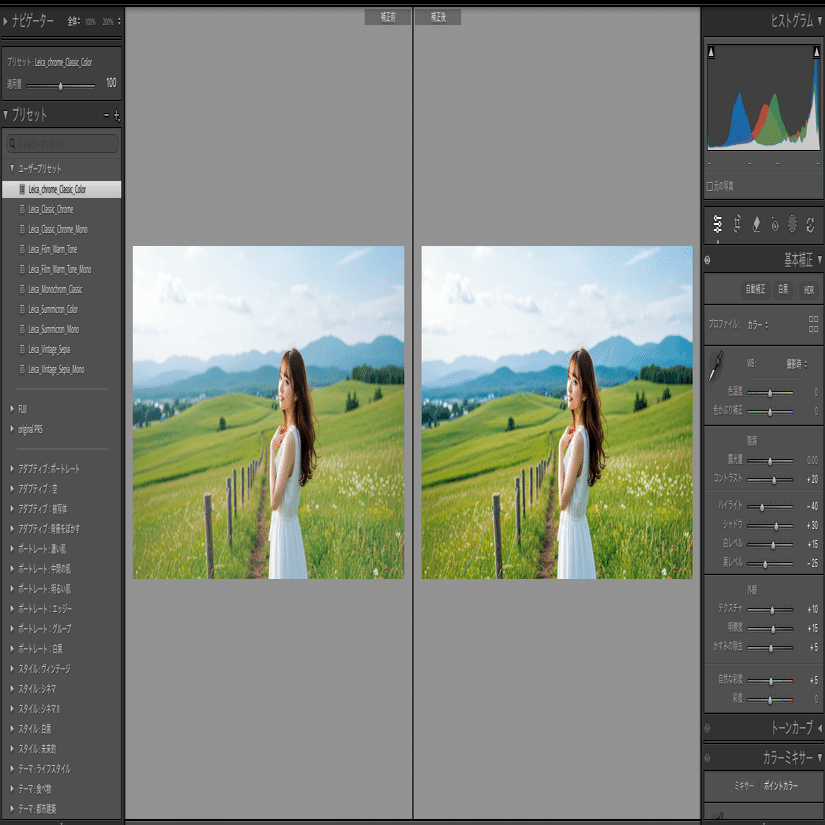Expand the ポートレート:白黒 preset group
Viewport: 825px width, 825px height.
tap(12, 648)
